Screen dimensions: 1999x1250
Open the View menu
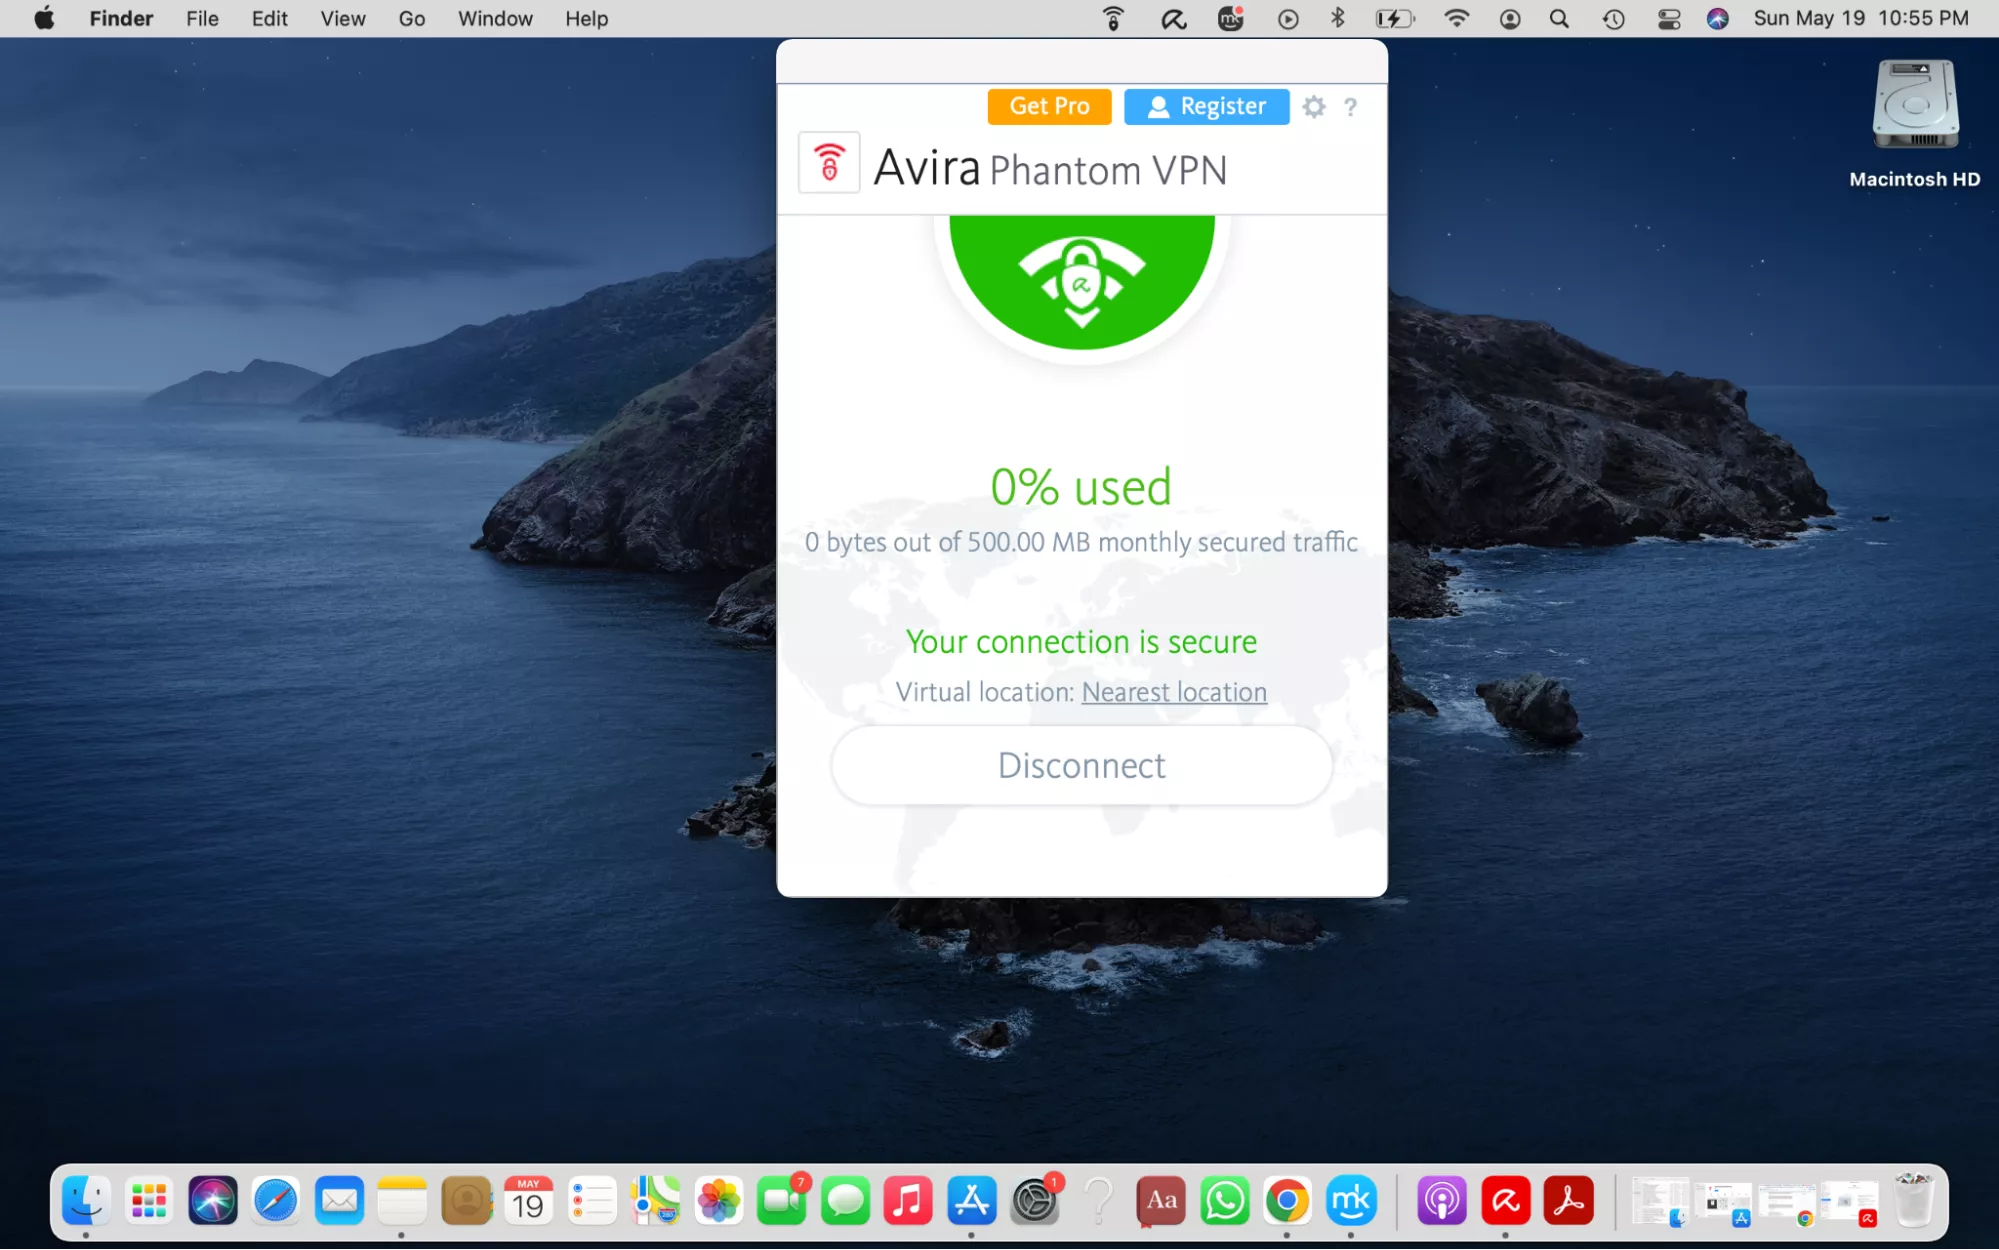click(x=343, y=19)
